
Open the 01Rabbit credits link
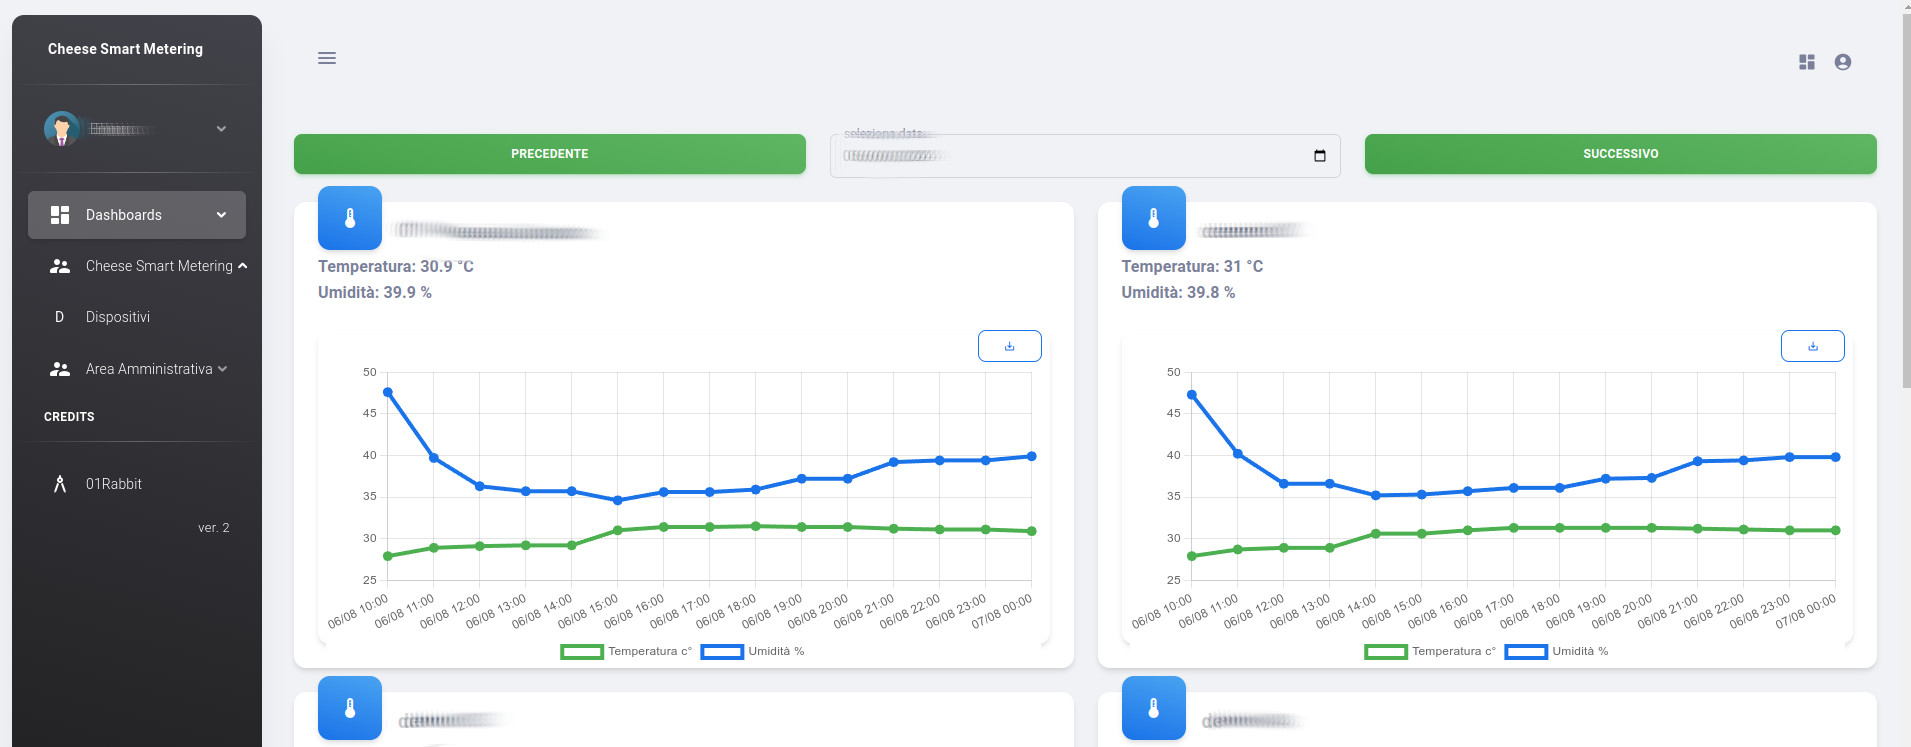point(114,484)
